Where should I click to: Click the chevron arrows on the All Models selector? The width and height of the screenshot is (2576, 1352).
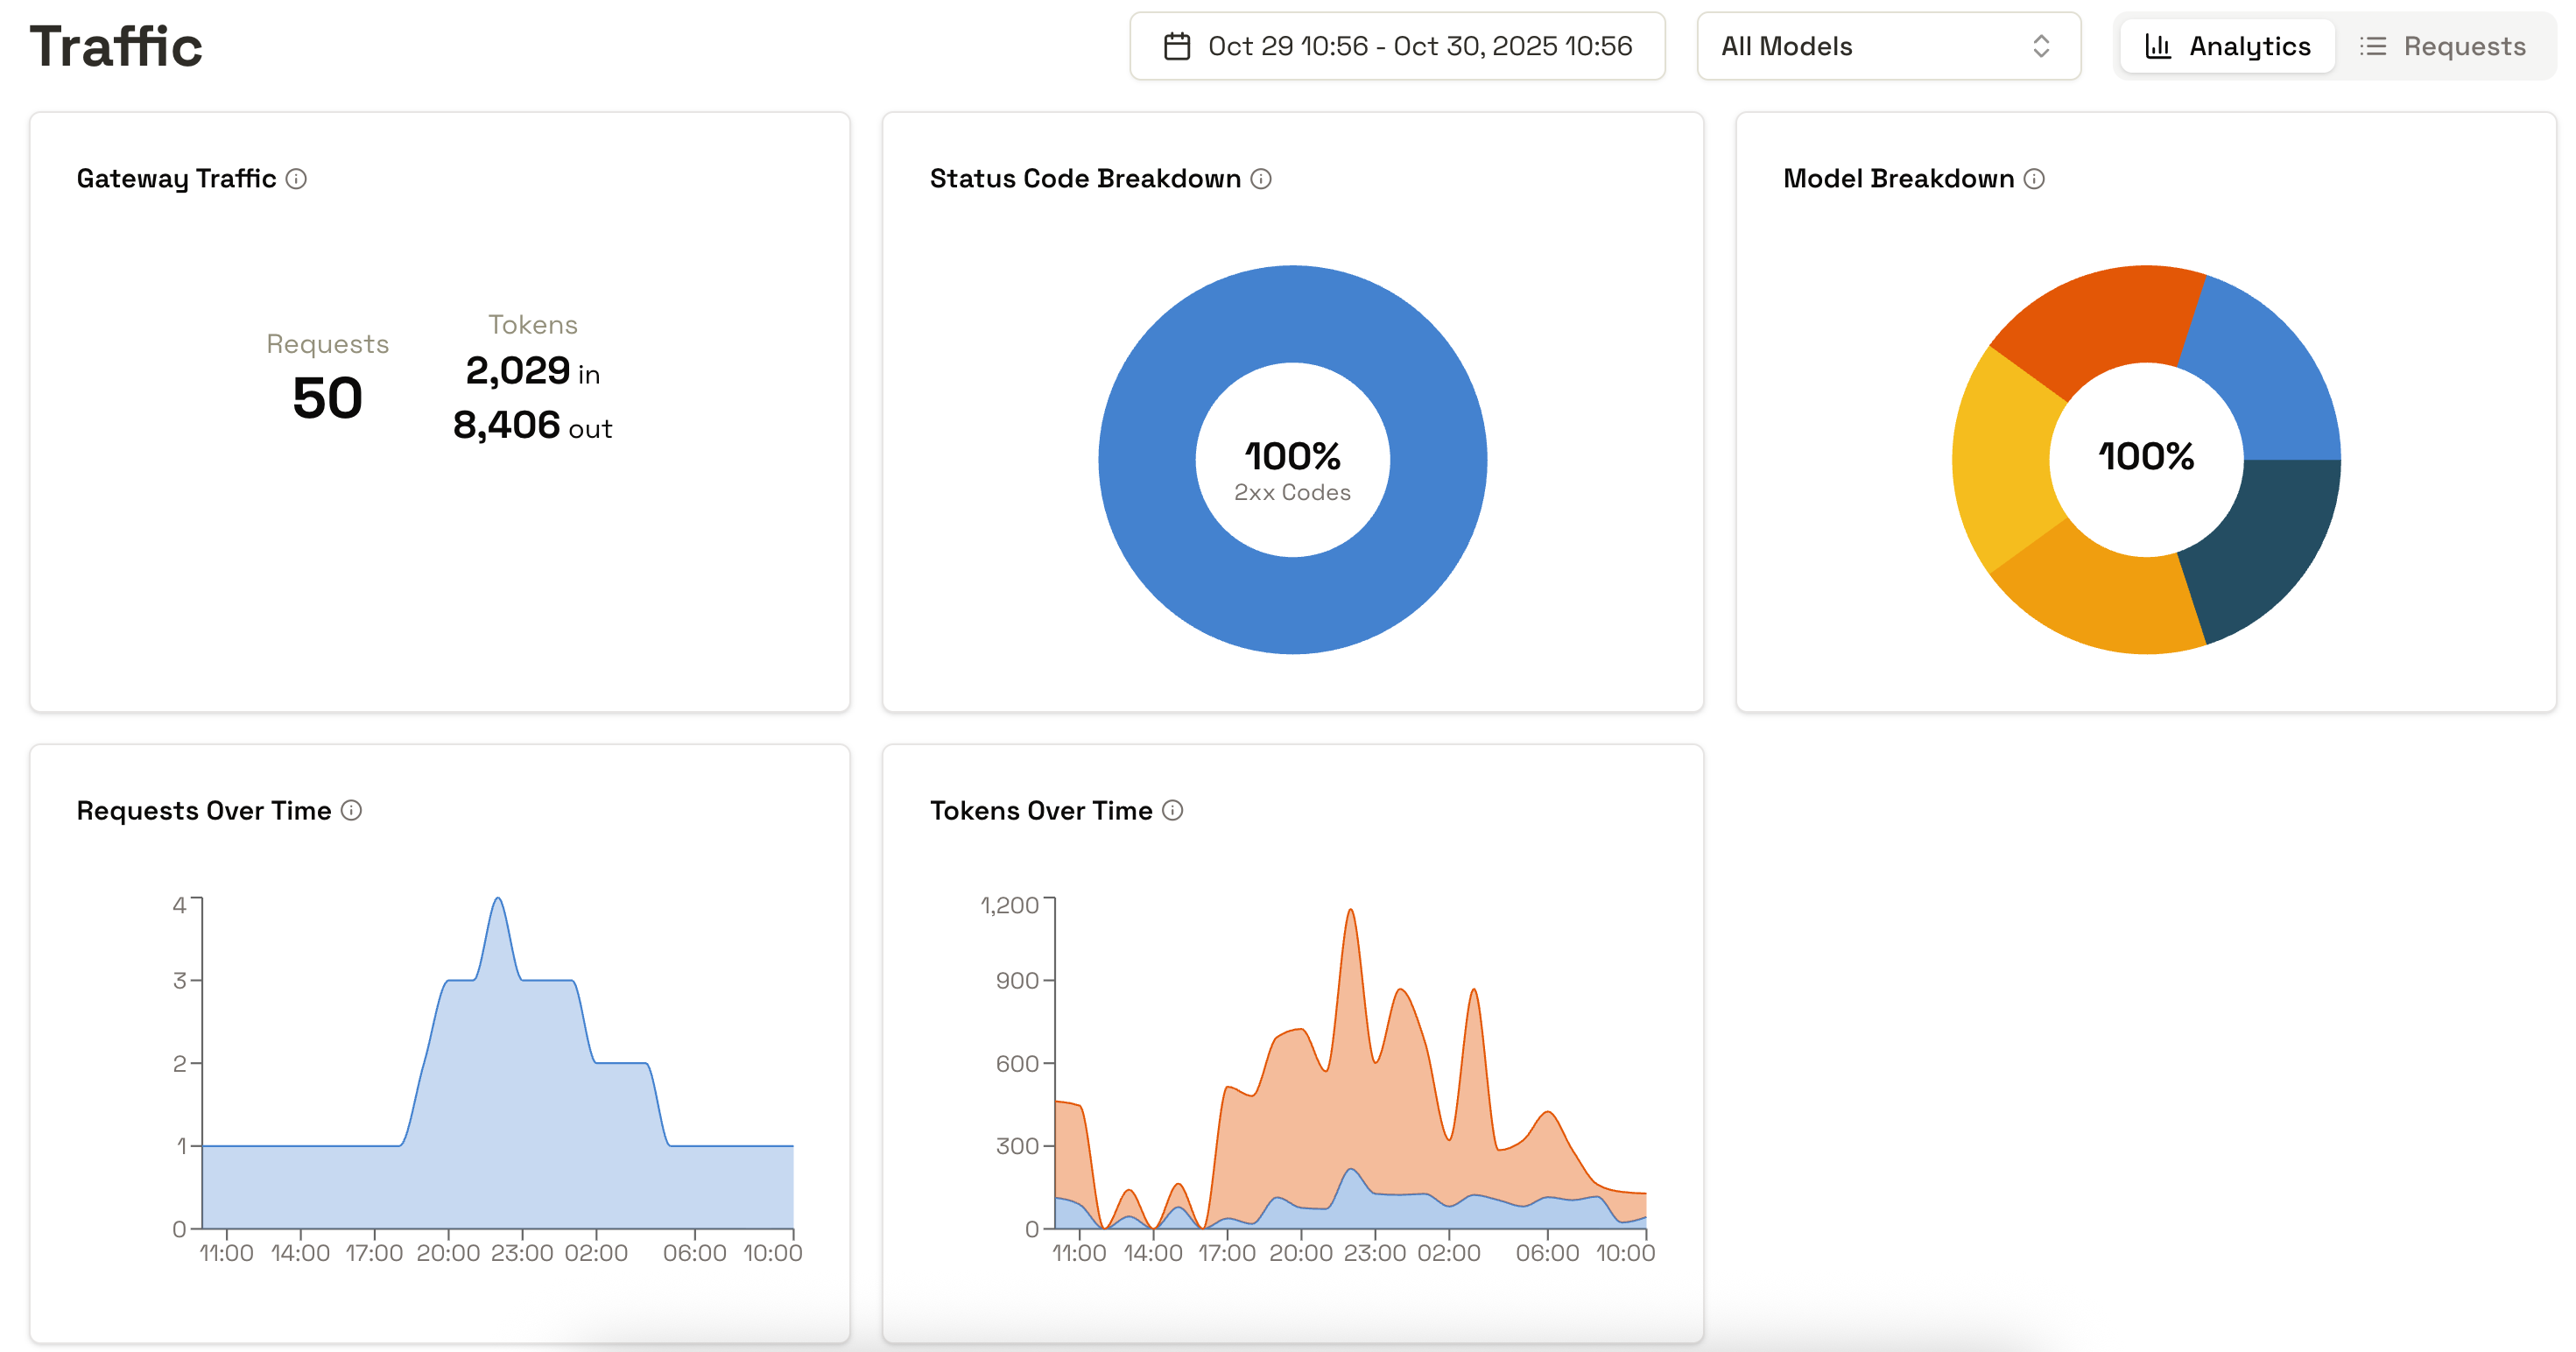(2042, 46)
